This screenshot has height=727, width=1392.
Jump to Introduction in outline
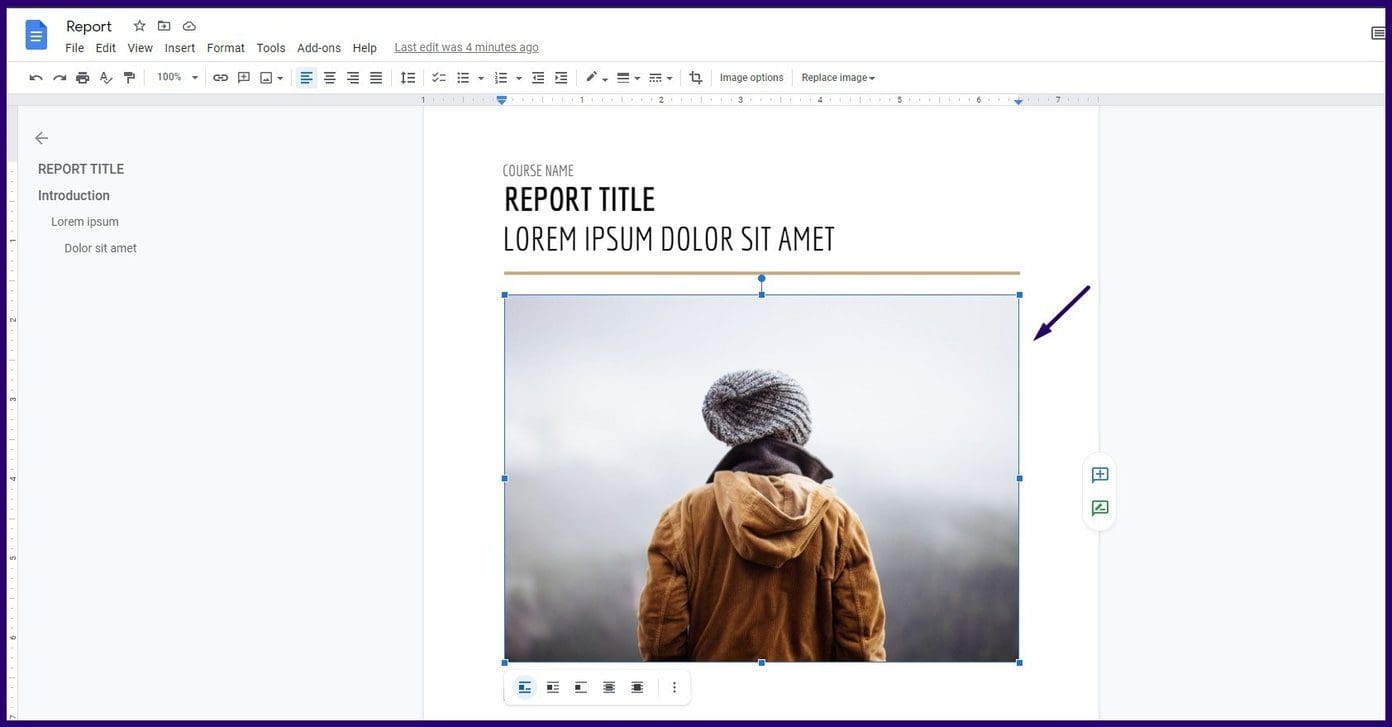tap(74, 196)
